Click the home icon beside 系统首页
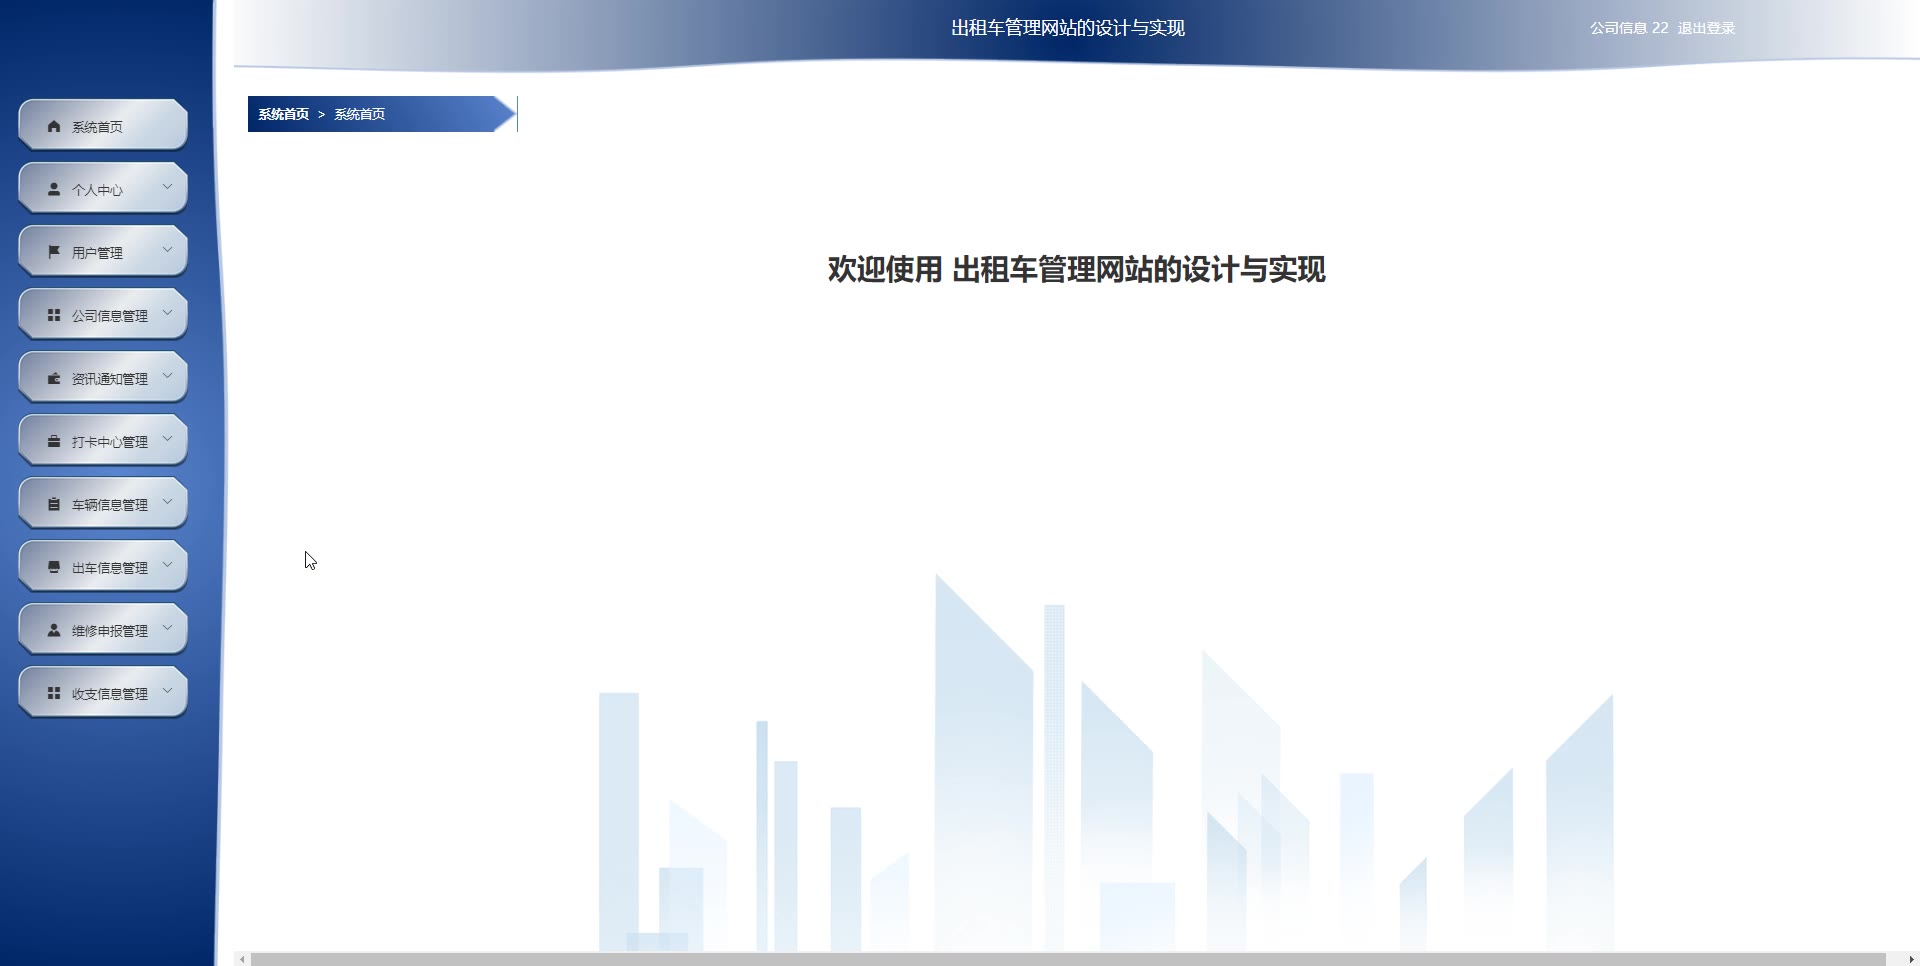The width and height of the screenshot is (1920, 966). tap(54, 126)
